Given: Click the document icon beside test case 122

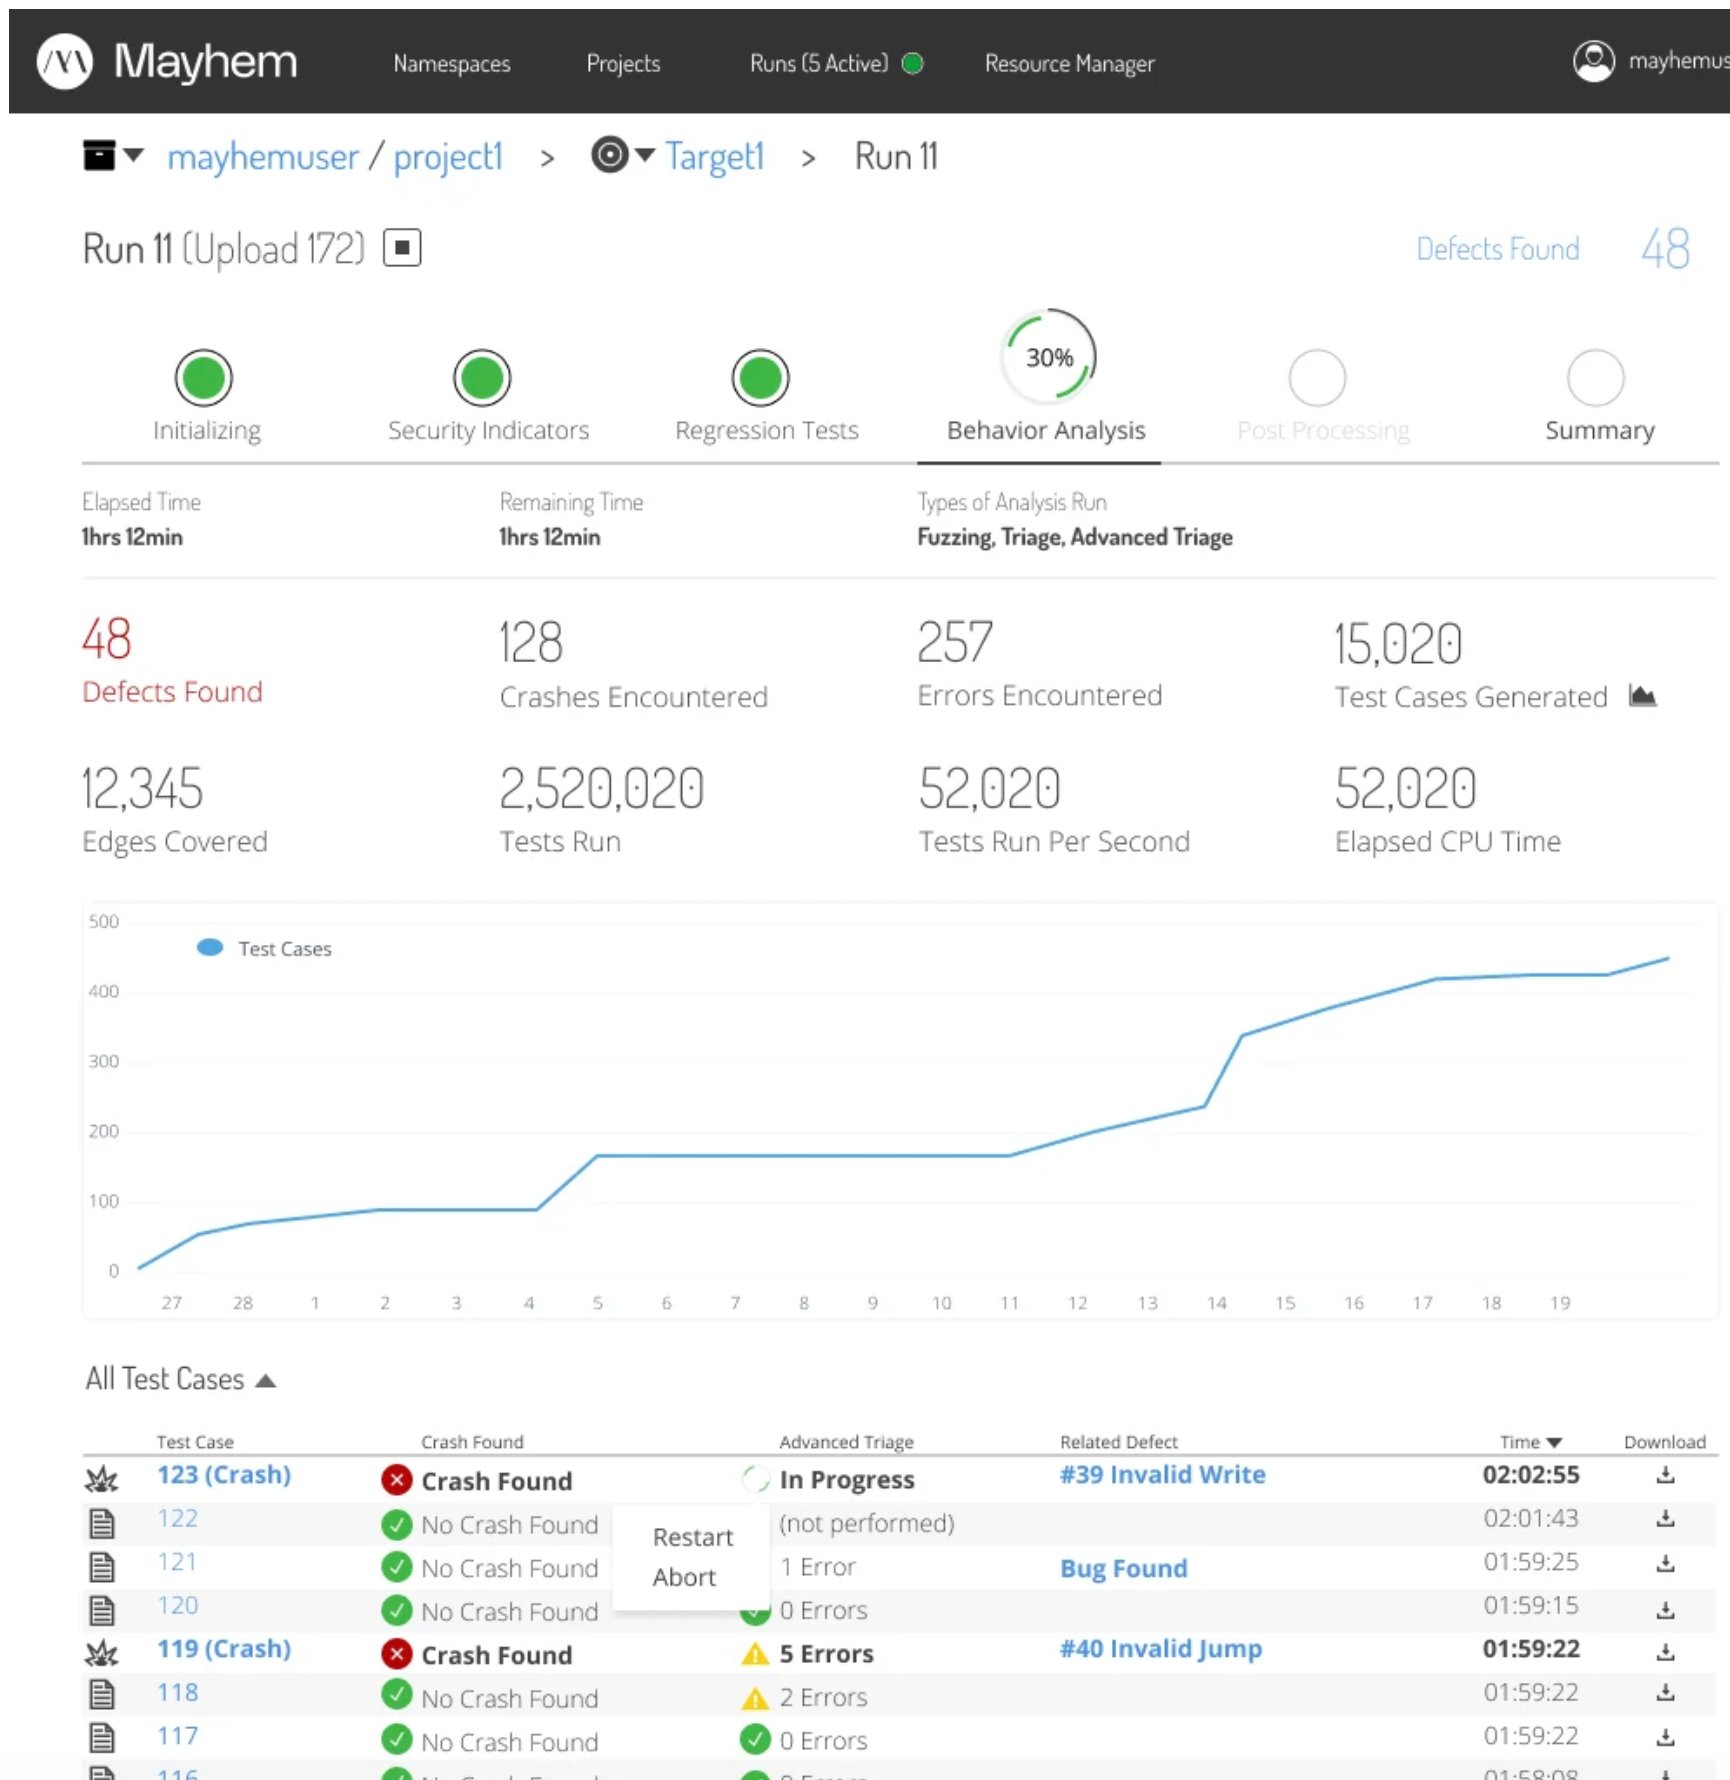Looking at the screenshot, I should click(103, 1521).
